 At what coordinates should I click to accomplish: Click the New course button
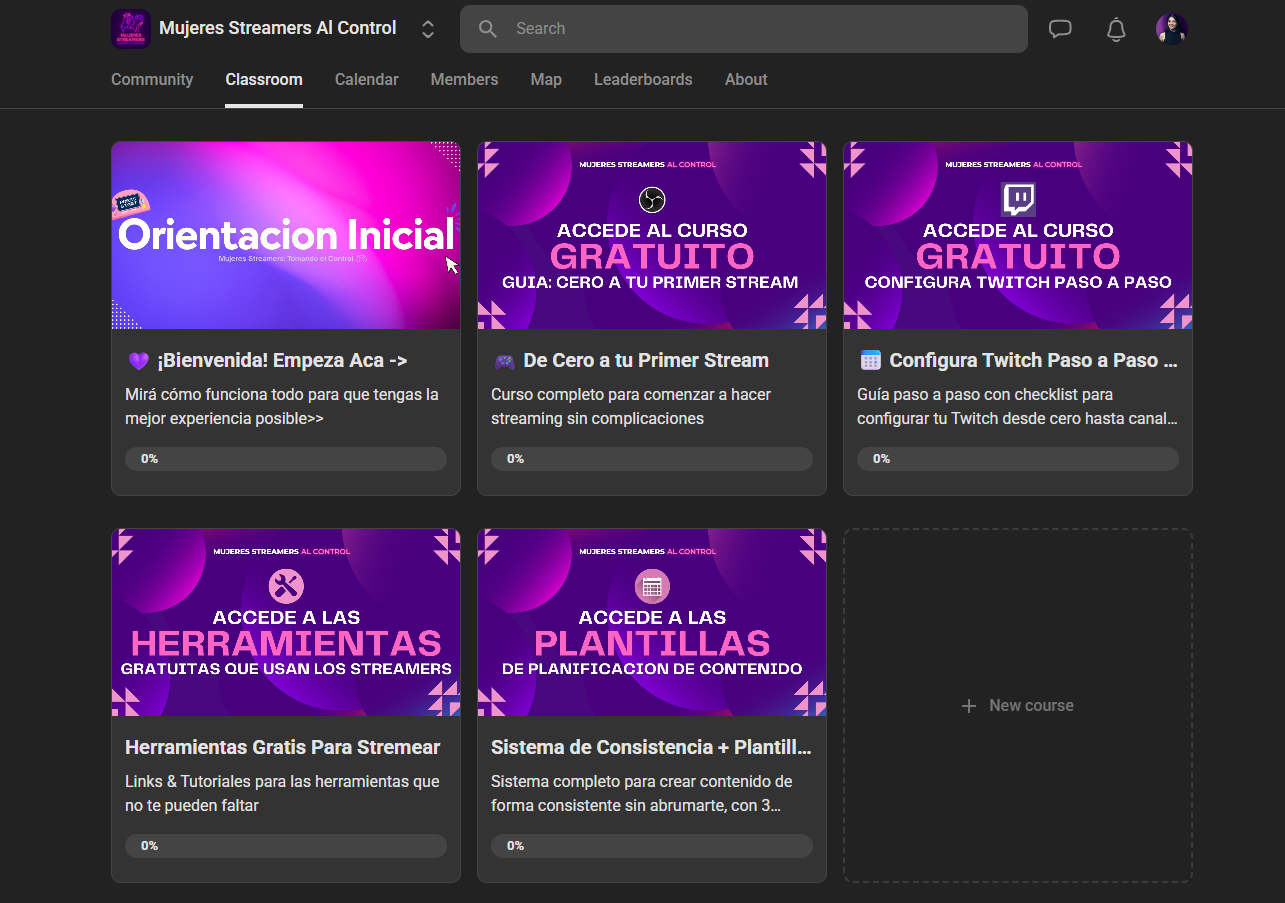tap(1030, 706)
